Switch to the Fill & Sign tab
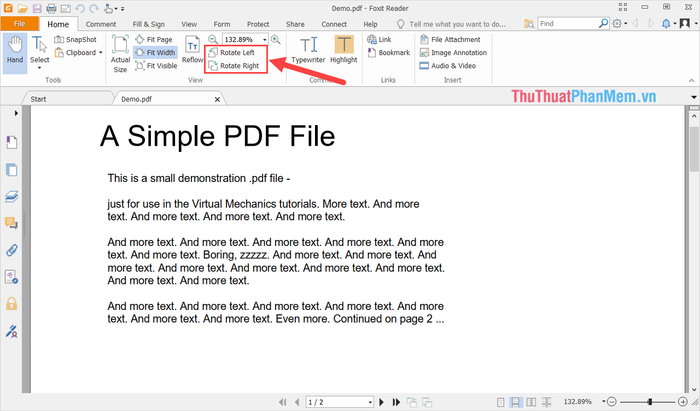 pyautogui.click(x=149, y=24)
